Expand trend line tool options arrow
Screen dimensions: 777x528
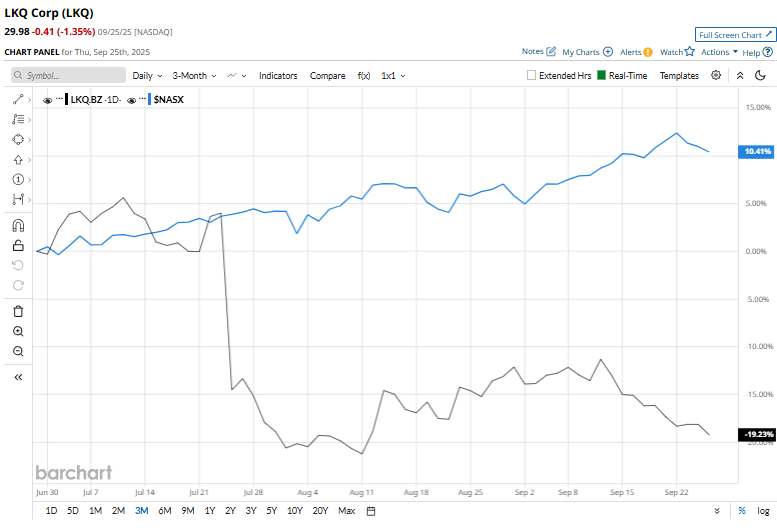click(x=30, y=100)
